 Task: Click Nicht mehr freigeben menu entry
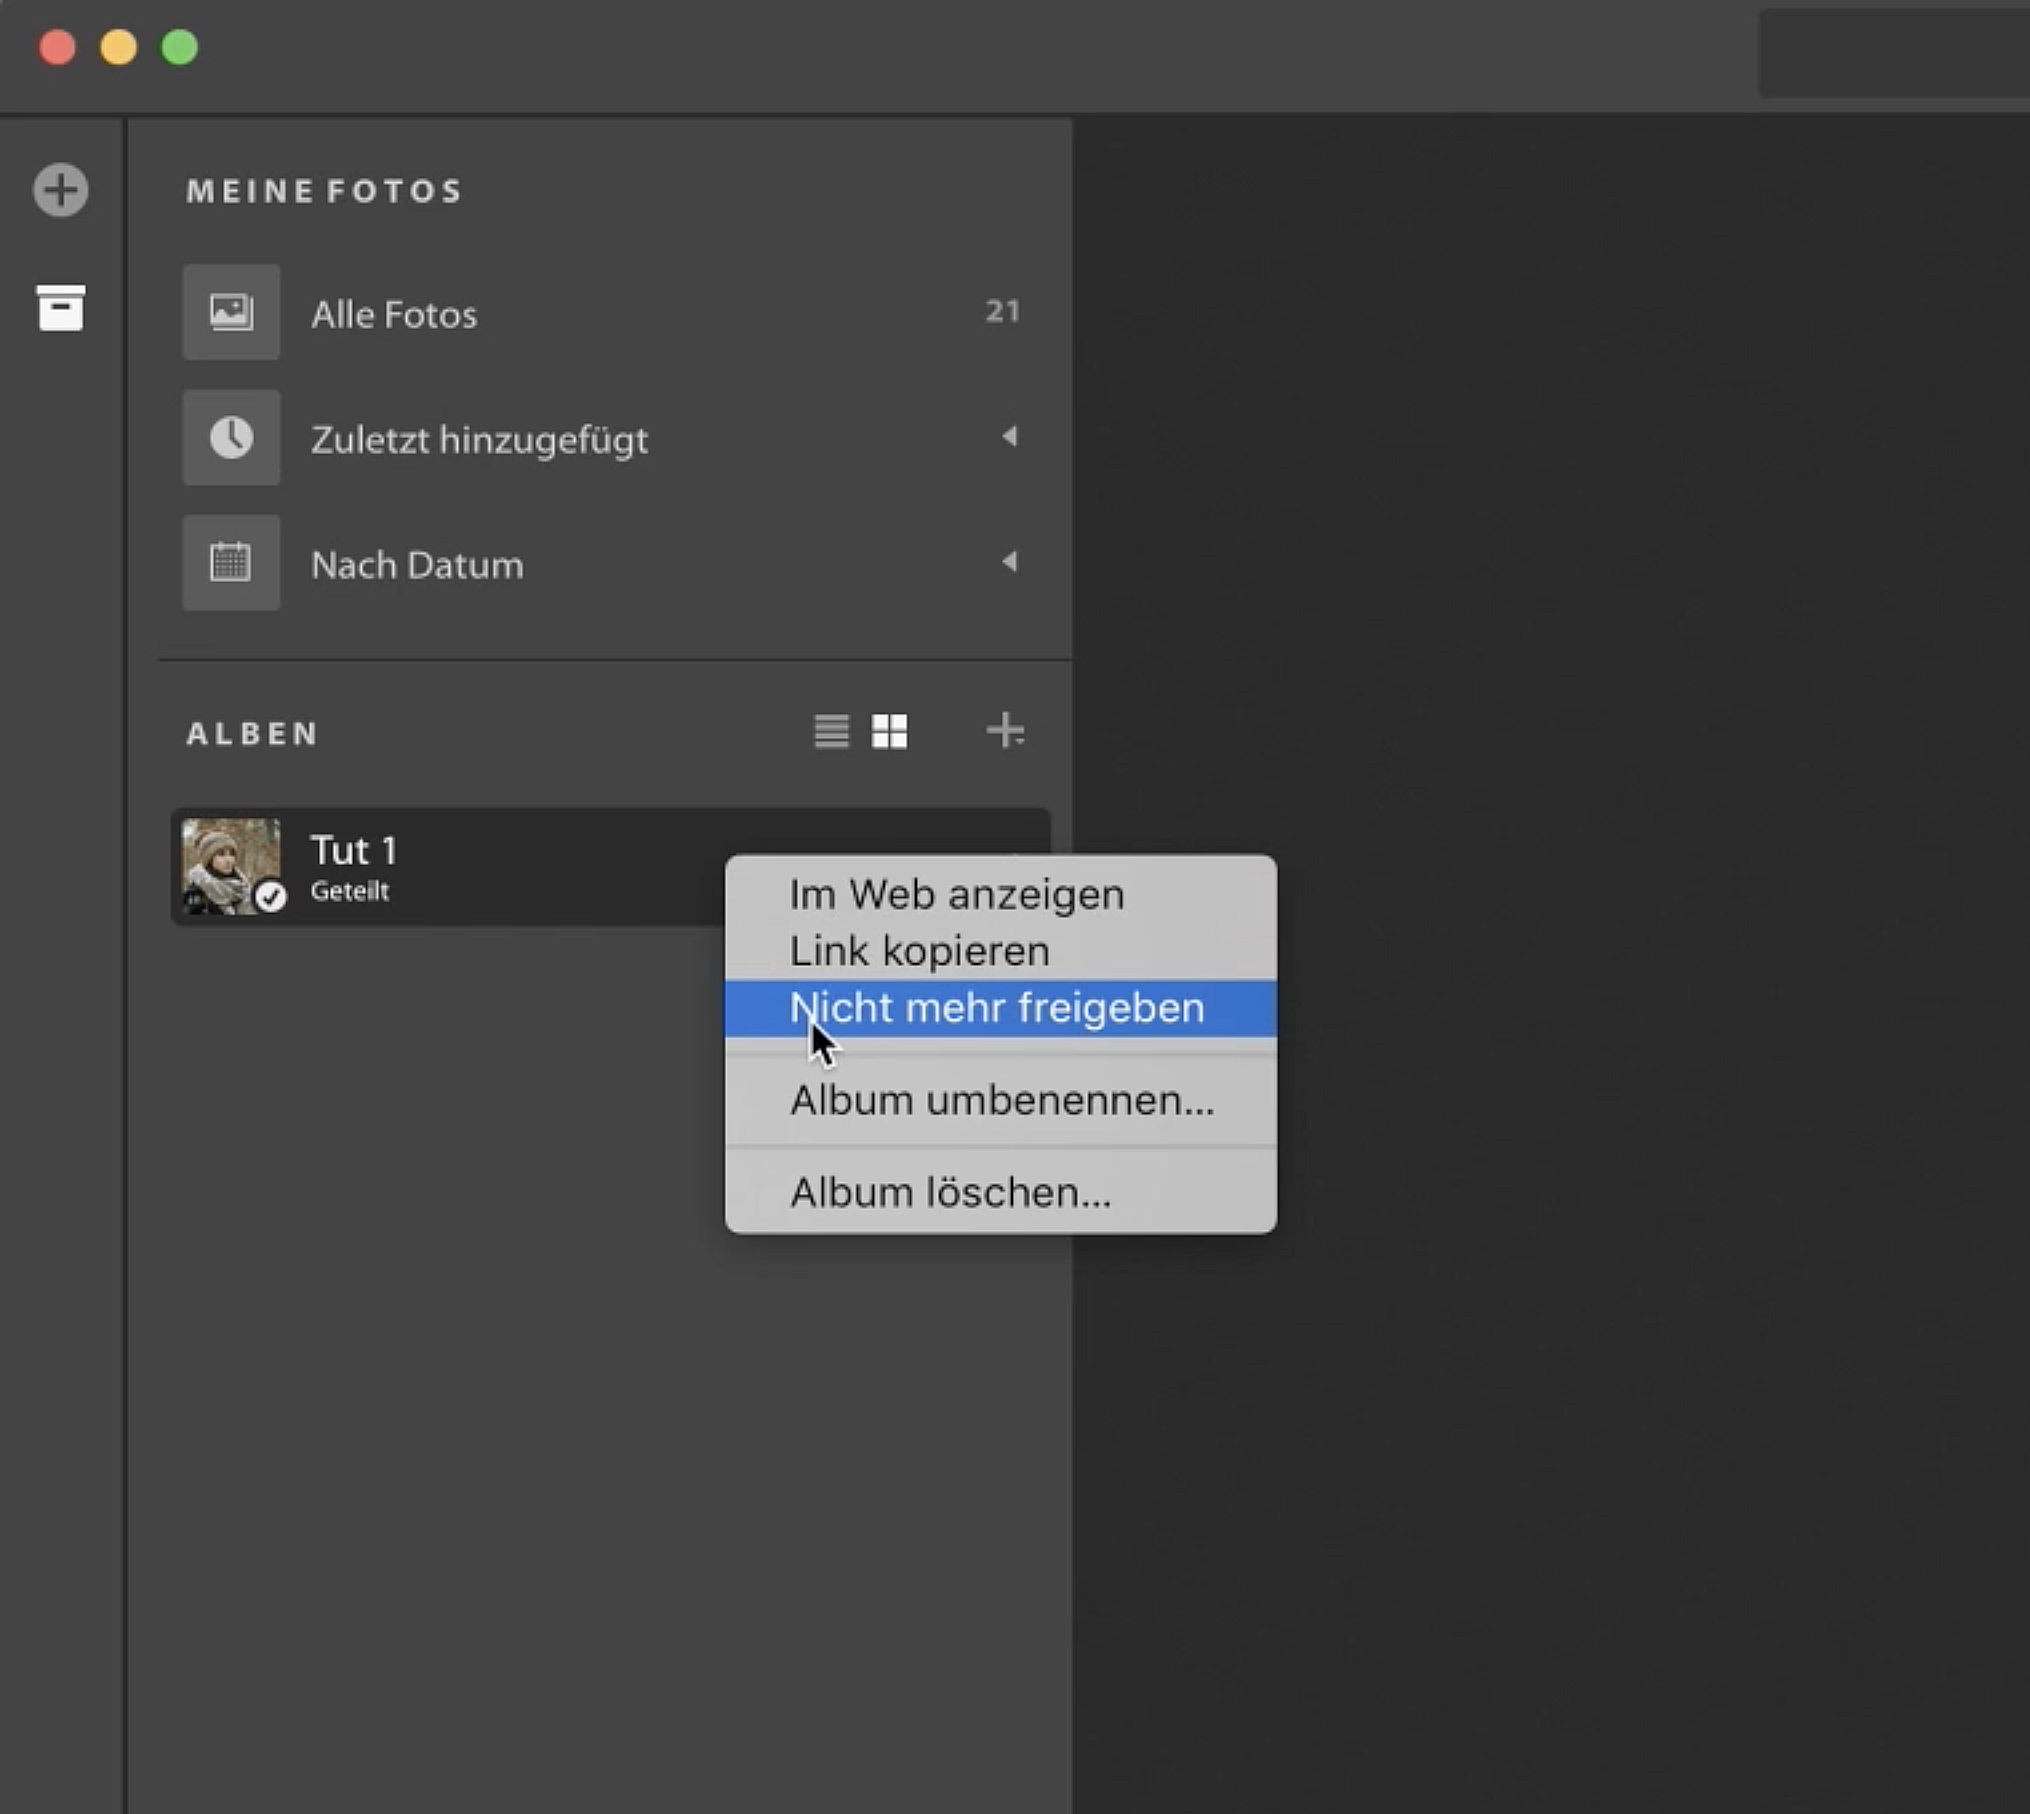(x=996, y=1008)
